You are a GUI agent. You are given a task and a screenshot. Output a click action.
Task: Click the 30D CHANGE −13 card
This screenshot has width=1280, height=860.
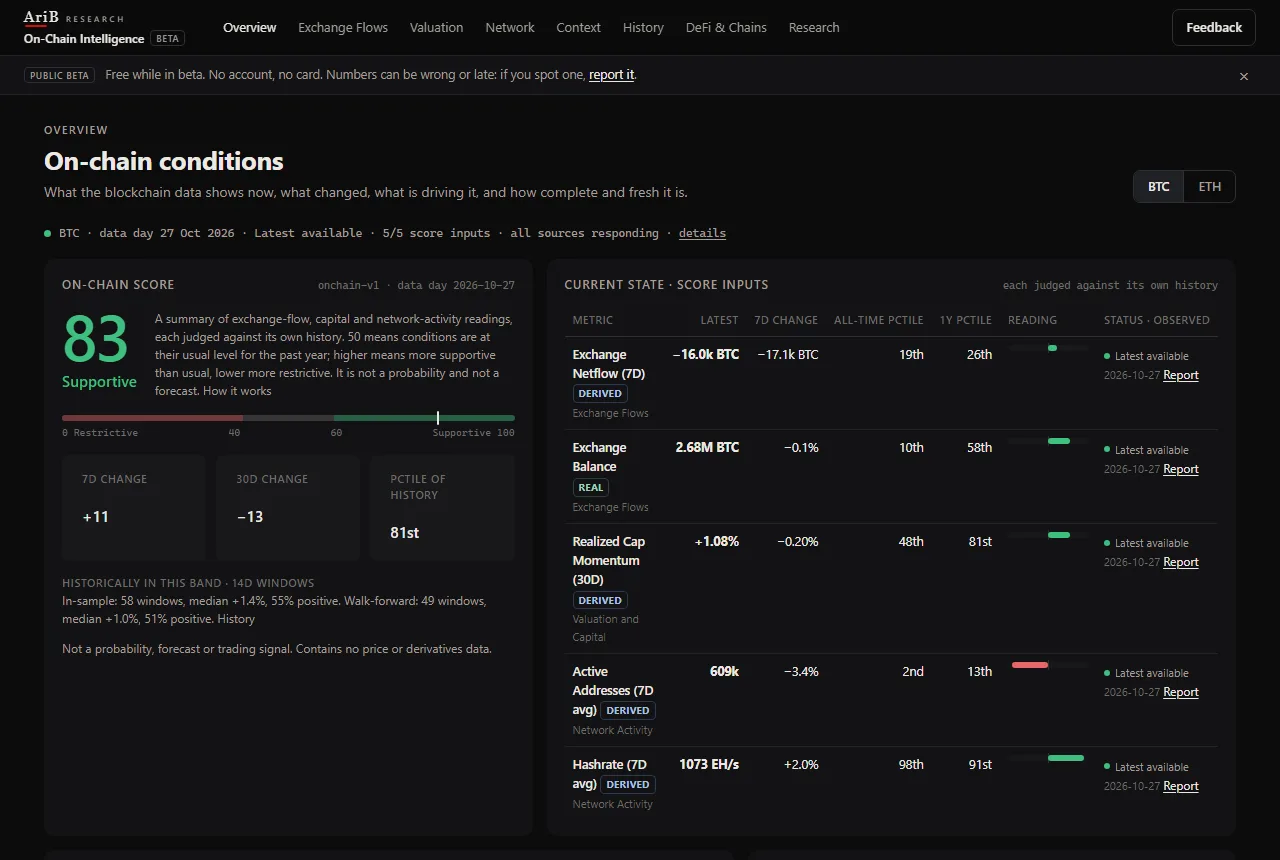pyautogui.click(x=288, y=507)
